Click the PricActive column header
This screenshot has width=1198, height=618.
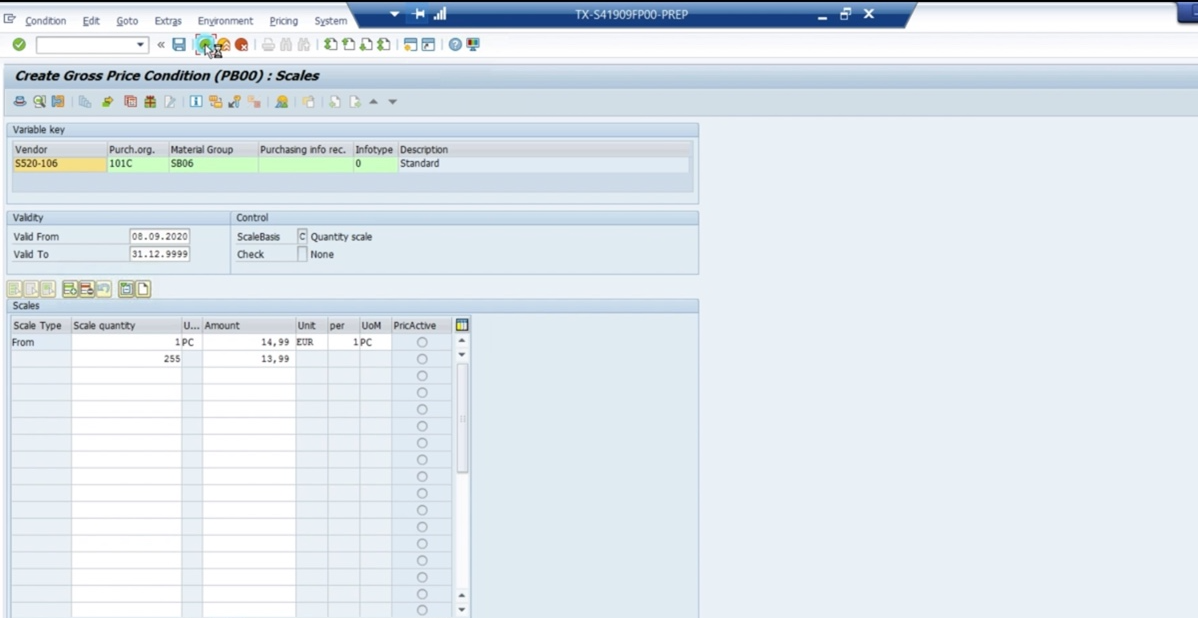(421, 325)
